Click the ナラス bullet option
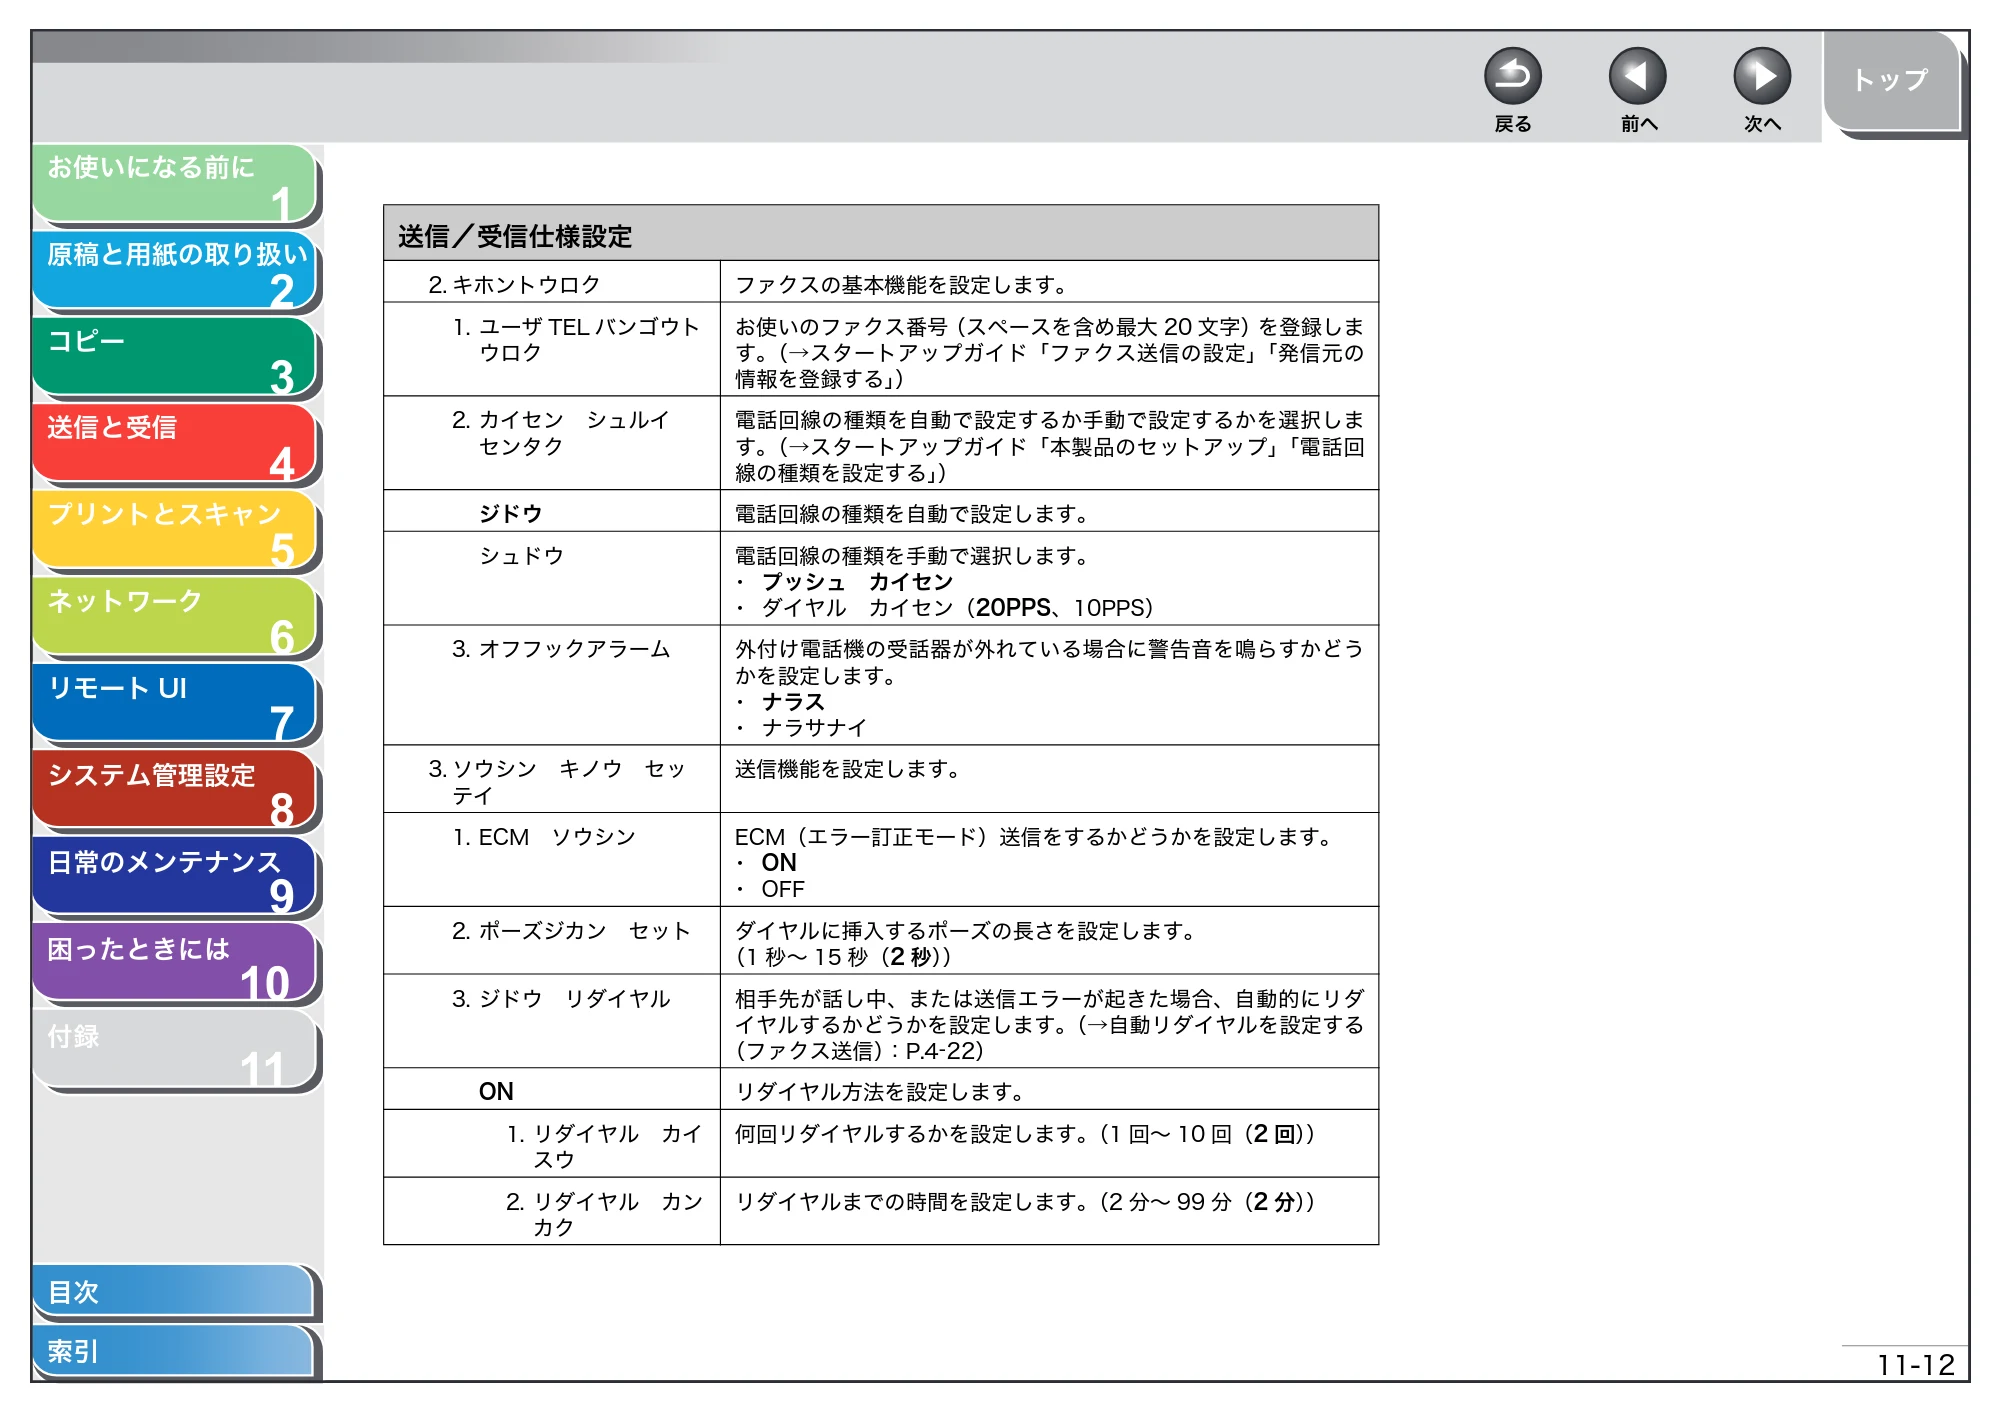This screenshot has width=2000, height=1414. coord(793,702)
